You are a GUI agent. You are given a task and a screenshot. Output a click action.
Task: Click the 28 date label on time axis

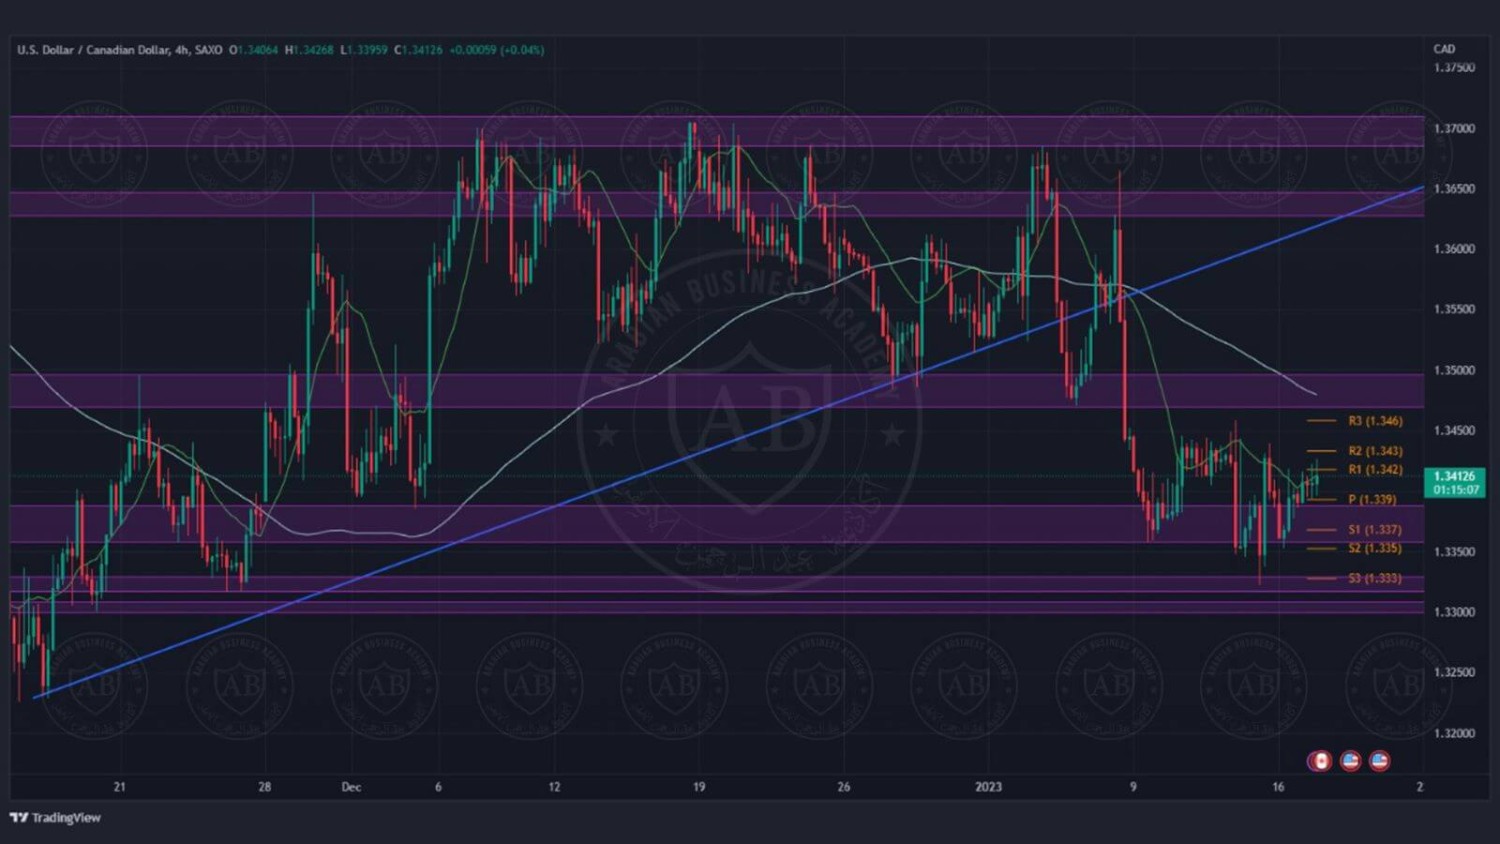pyautogui.click(x=264, y=787)
